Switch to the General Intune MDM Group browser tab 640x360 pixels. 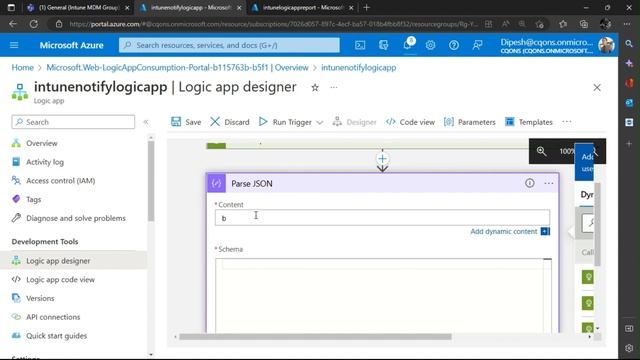[78, 7]
